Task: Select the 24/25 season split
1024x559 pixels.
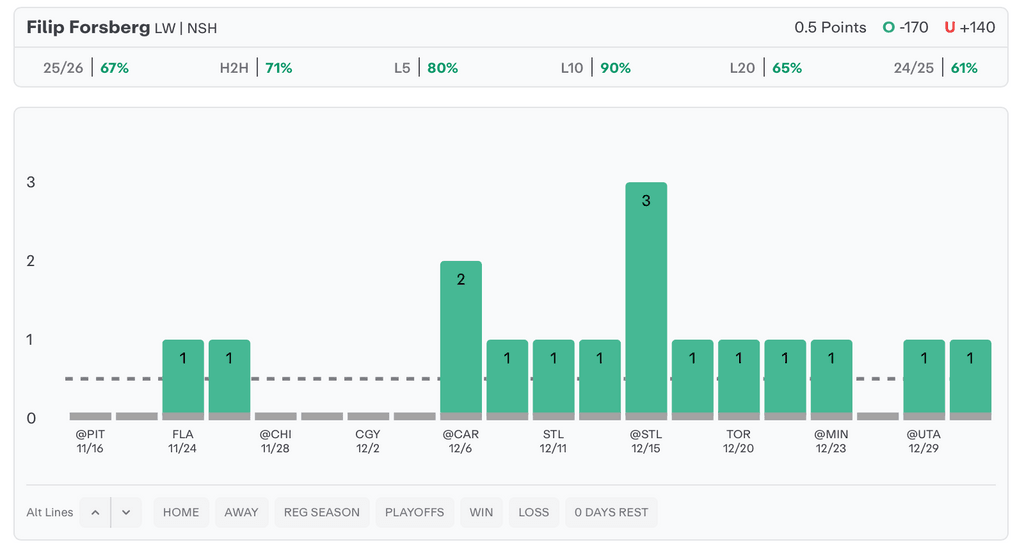Action: (x=936, y=68)
